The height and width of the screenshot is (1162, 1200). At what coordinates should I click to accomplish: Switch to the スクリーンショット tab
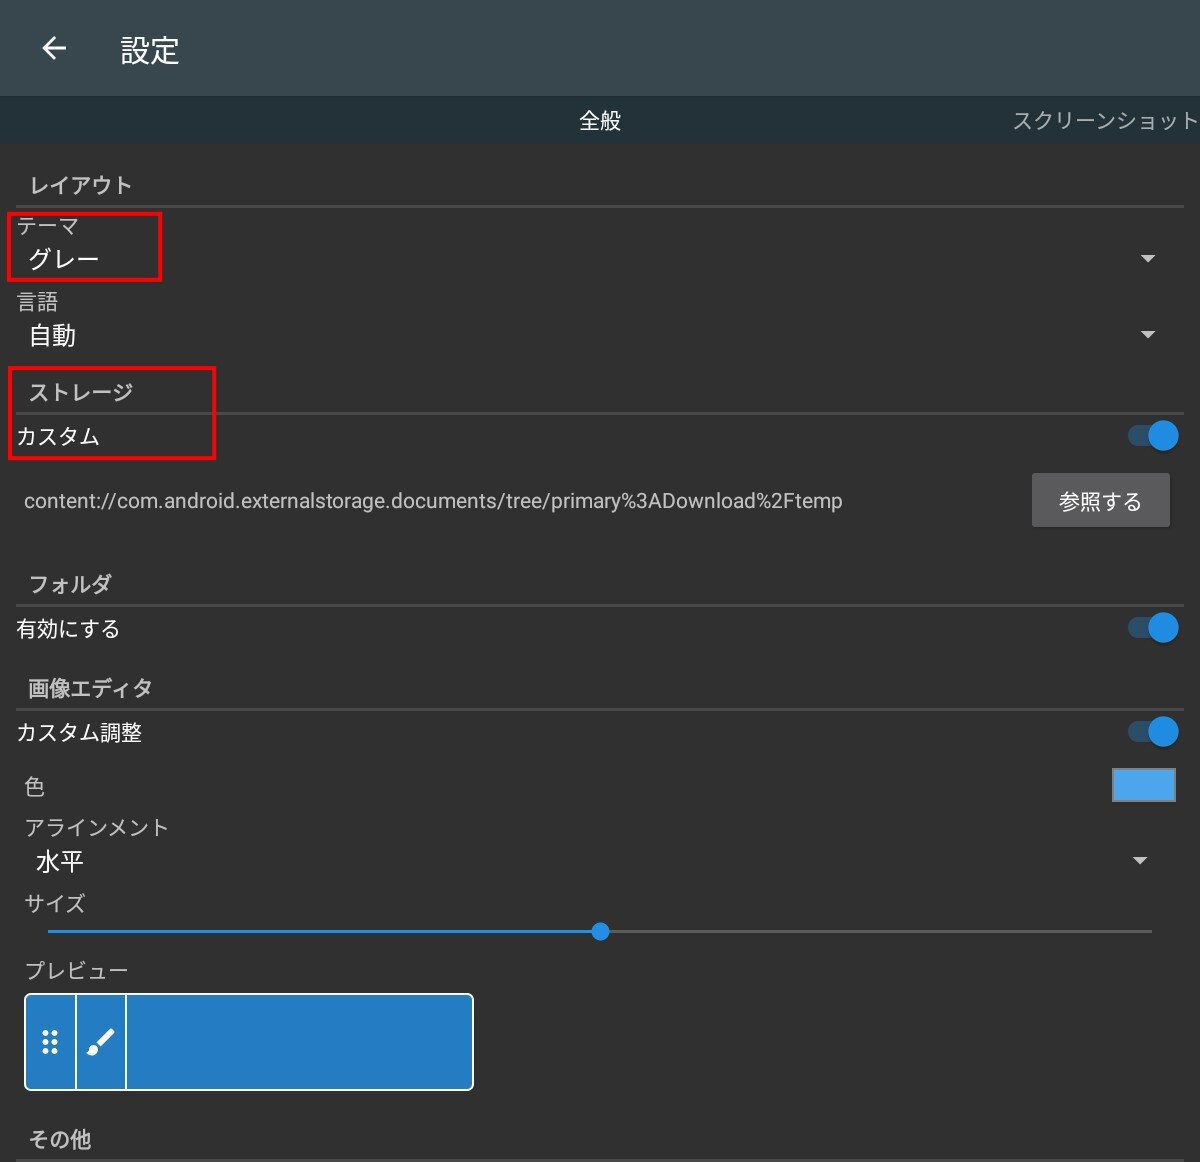click(x=1105, y=121)
